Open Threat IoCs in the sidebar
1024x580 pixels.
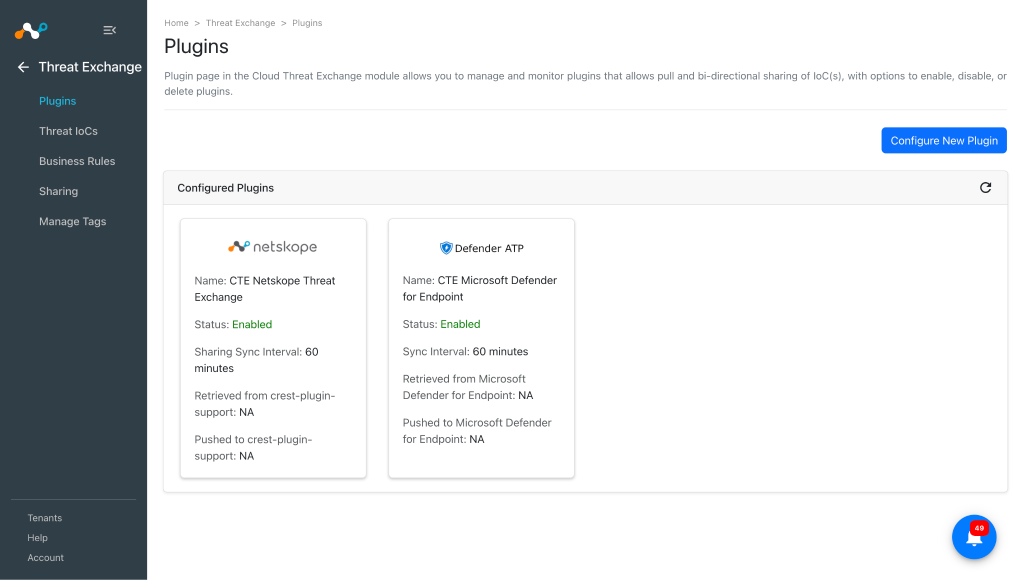[68, 131]
